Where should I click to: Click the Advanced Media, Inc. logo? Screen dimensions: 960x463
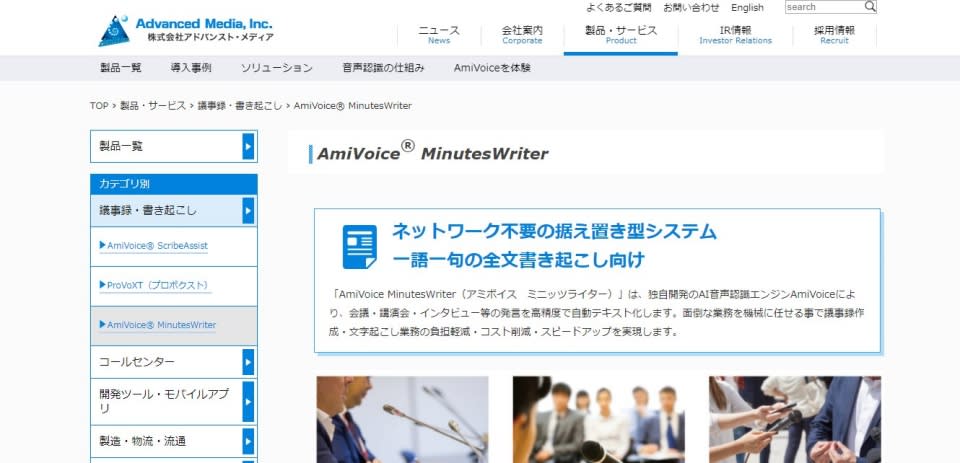pos(186,31)
